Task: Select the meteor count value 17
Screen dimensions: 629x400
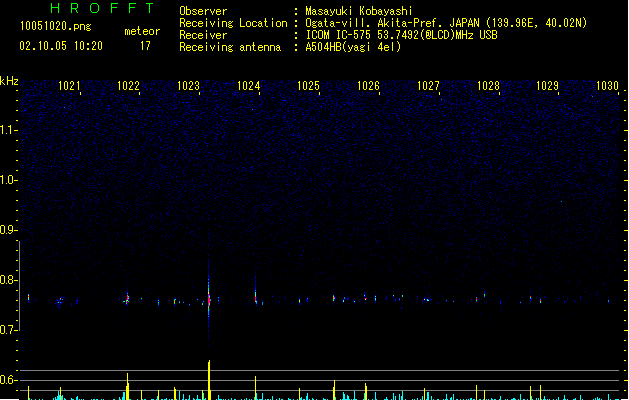Action: 145,46
